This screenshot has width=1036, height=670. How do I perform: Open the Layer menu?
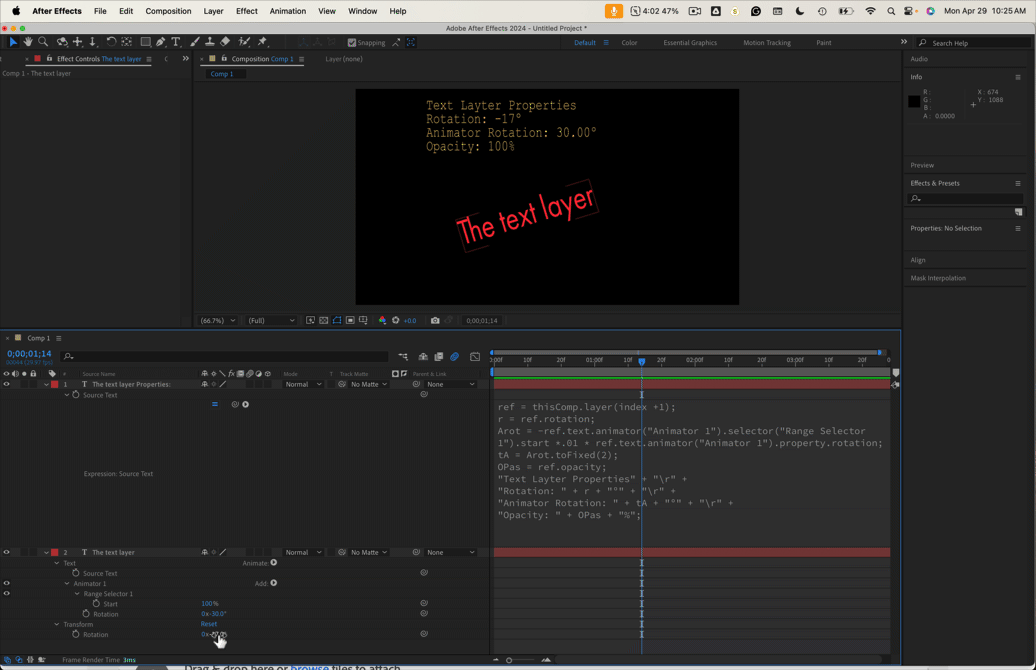pos(213,11)
